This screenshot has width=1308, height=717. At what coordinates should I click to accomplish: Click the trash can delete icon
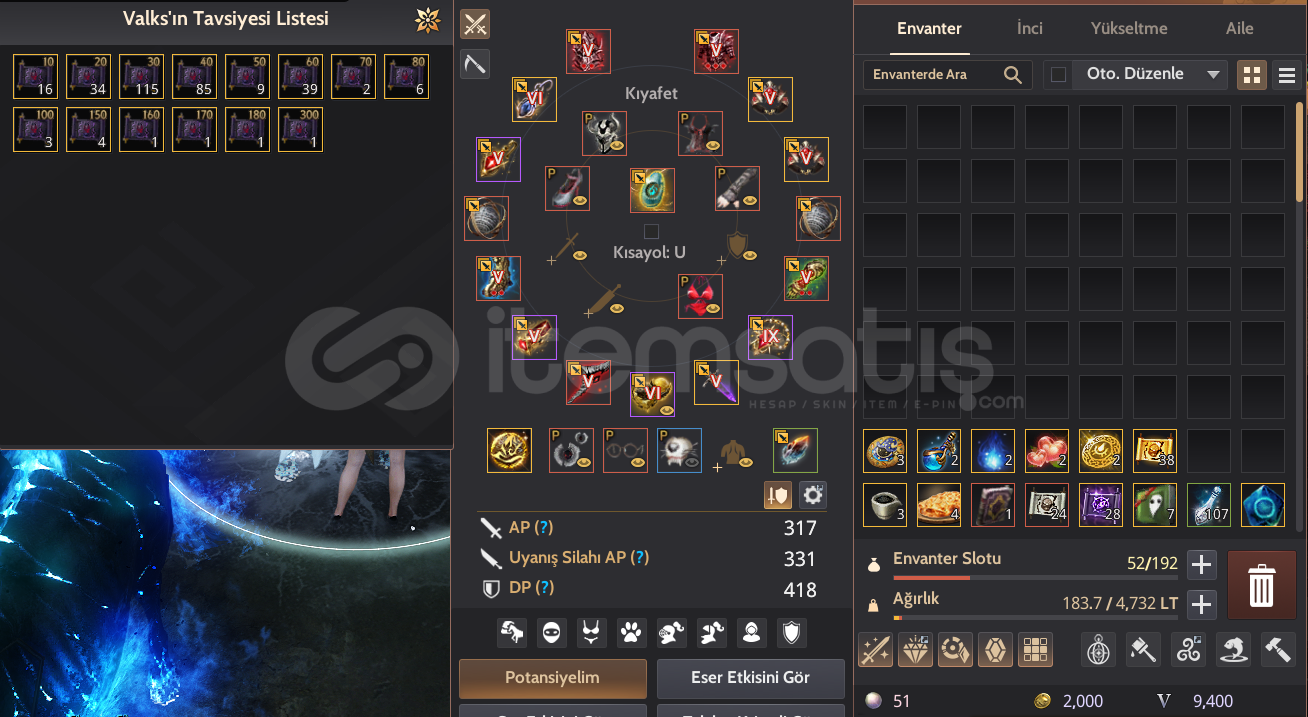(x=1261, y=584)
